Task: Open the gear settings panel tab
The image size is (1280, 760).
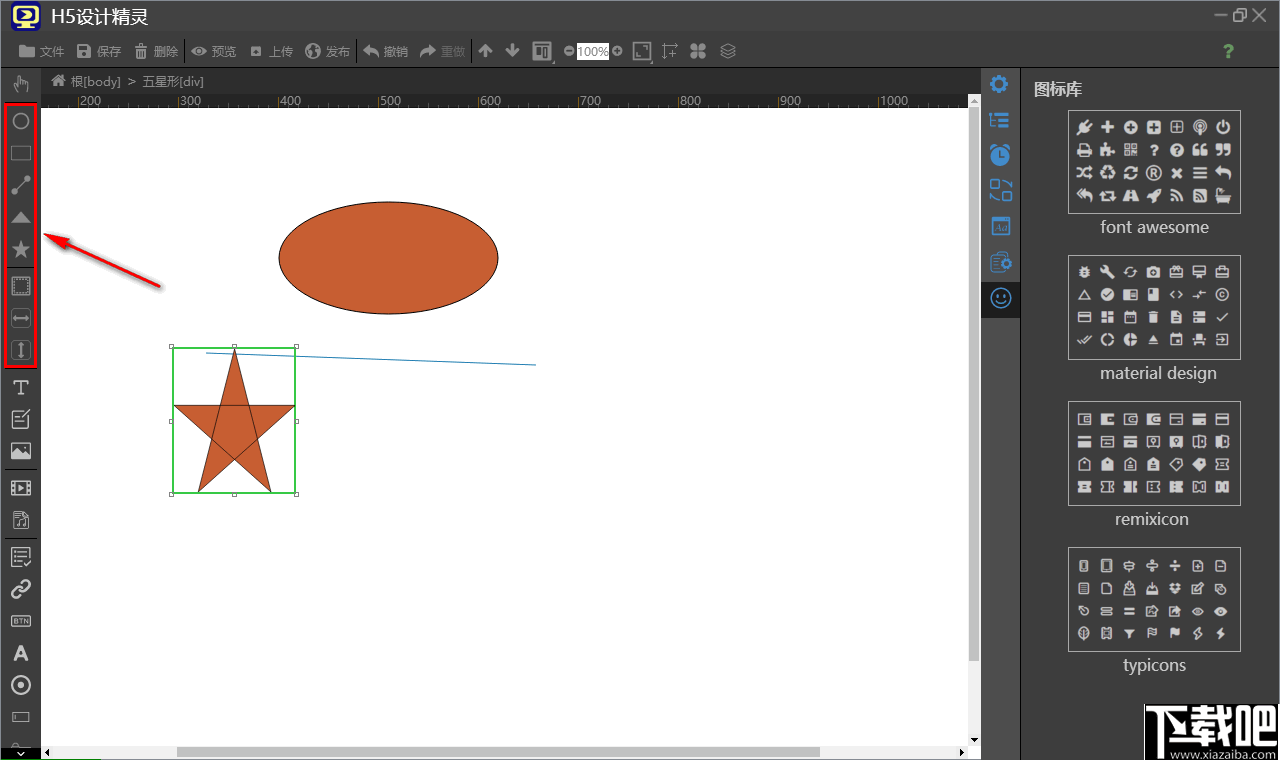Action: (x=999, y=84)
